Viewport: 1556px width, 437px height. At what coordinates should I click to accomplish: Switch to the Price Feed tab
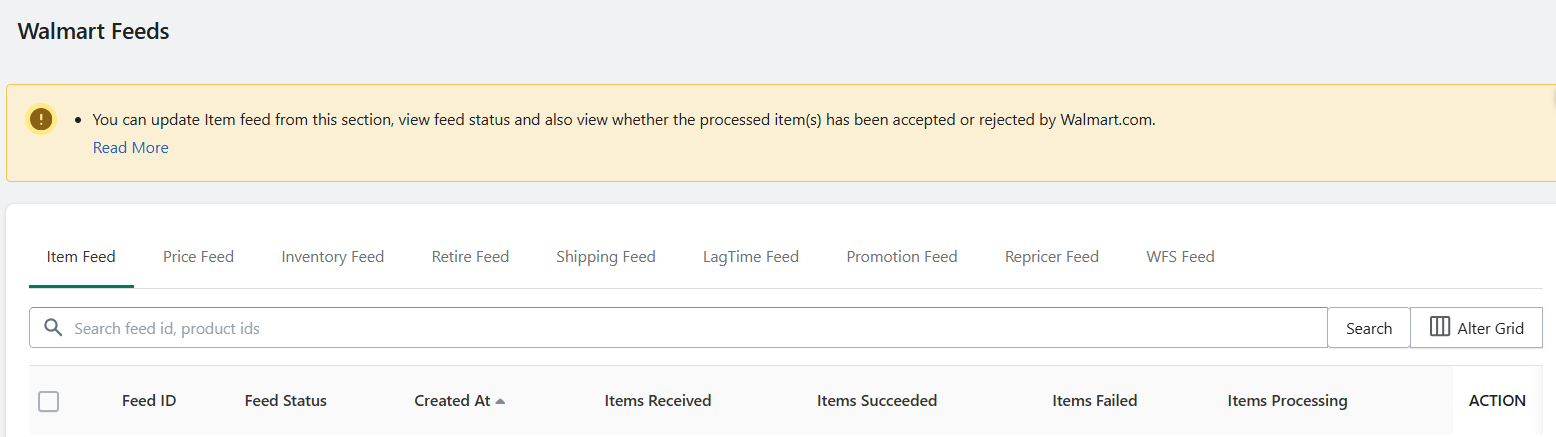point(198,257)
